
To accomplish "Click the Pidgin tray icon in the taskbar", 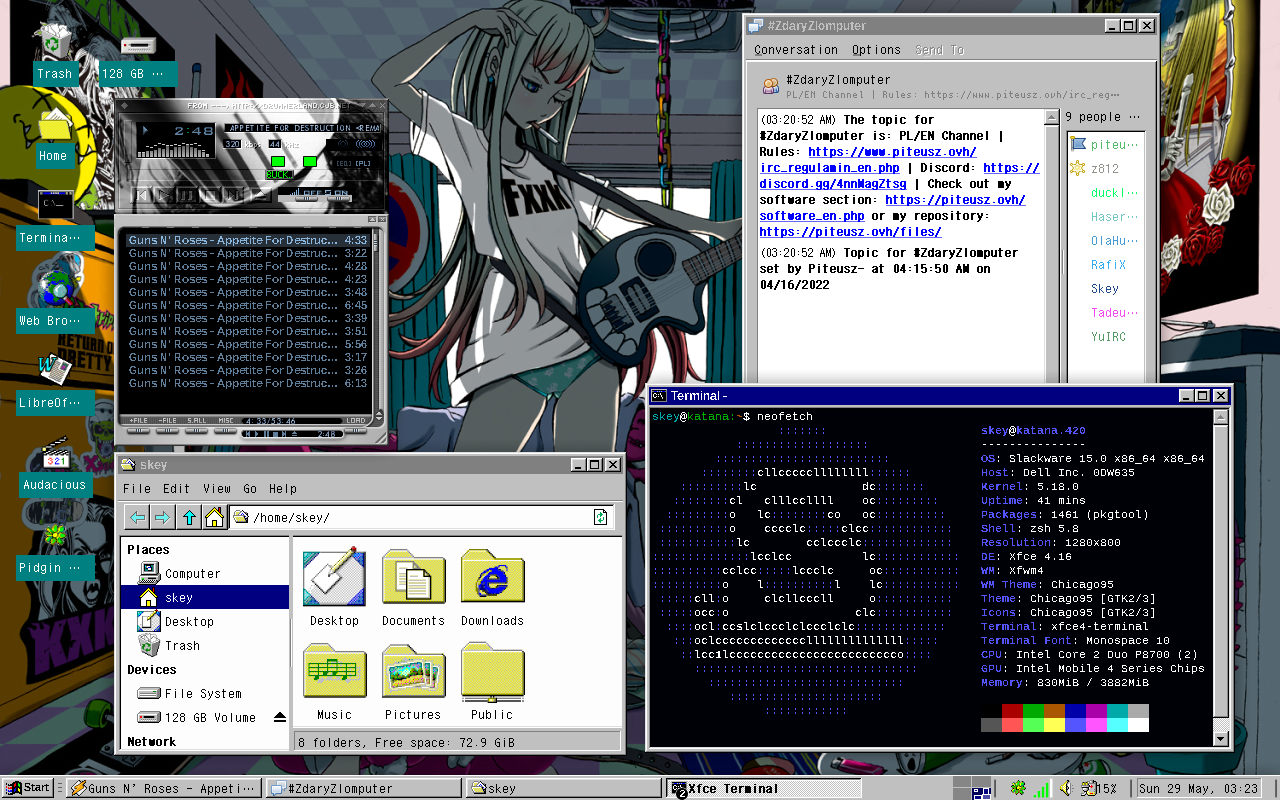I will coord(1018,788).
